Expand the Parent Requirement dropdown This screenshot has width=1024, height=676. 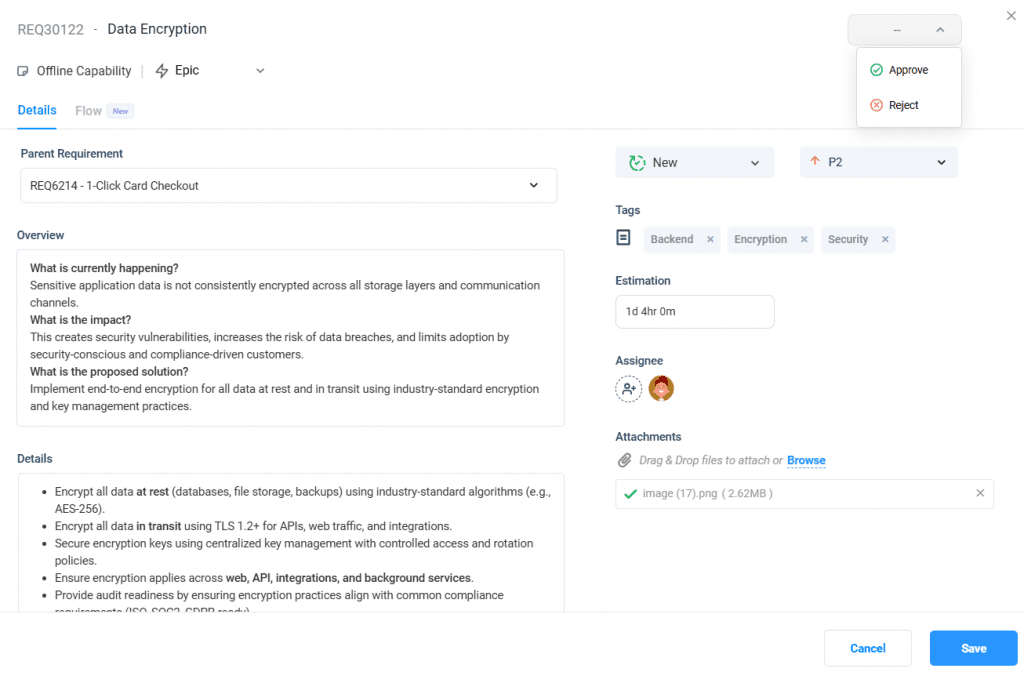[533, 185]
